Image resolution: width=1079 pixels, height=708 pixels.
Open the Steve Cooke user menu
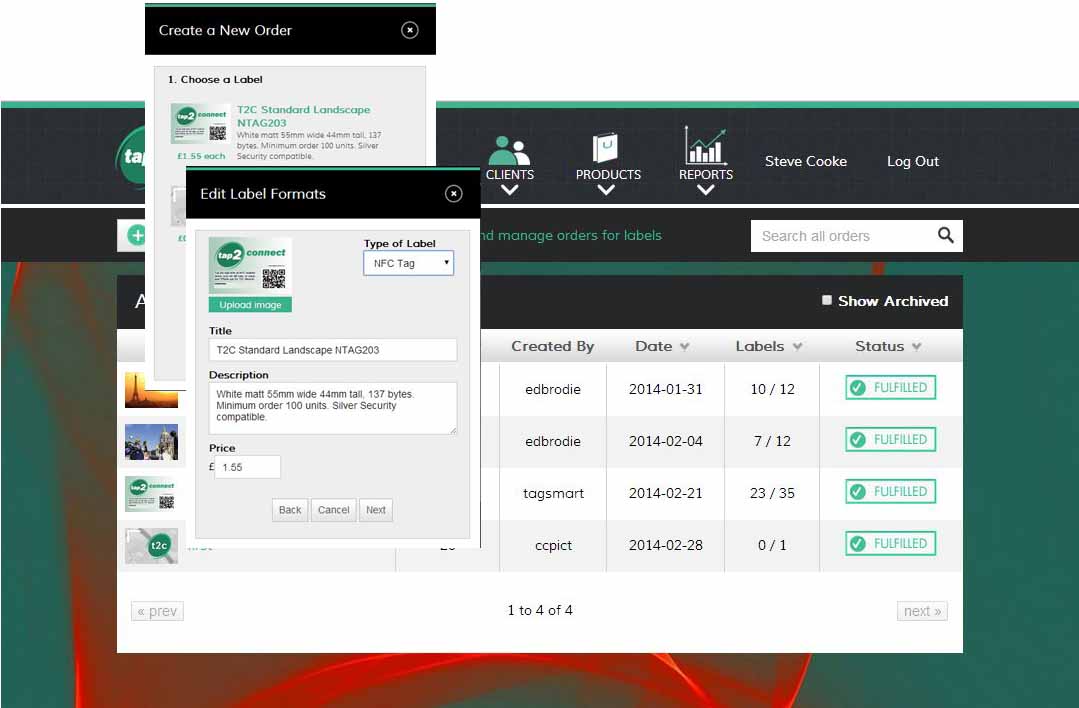[805, 161]
